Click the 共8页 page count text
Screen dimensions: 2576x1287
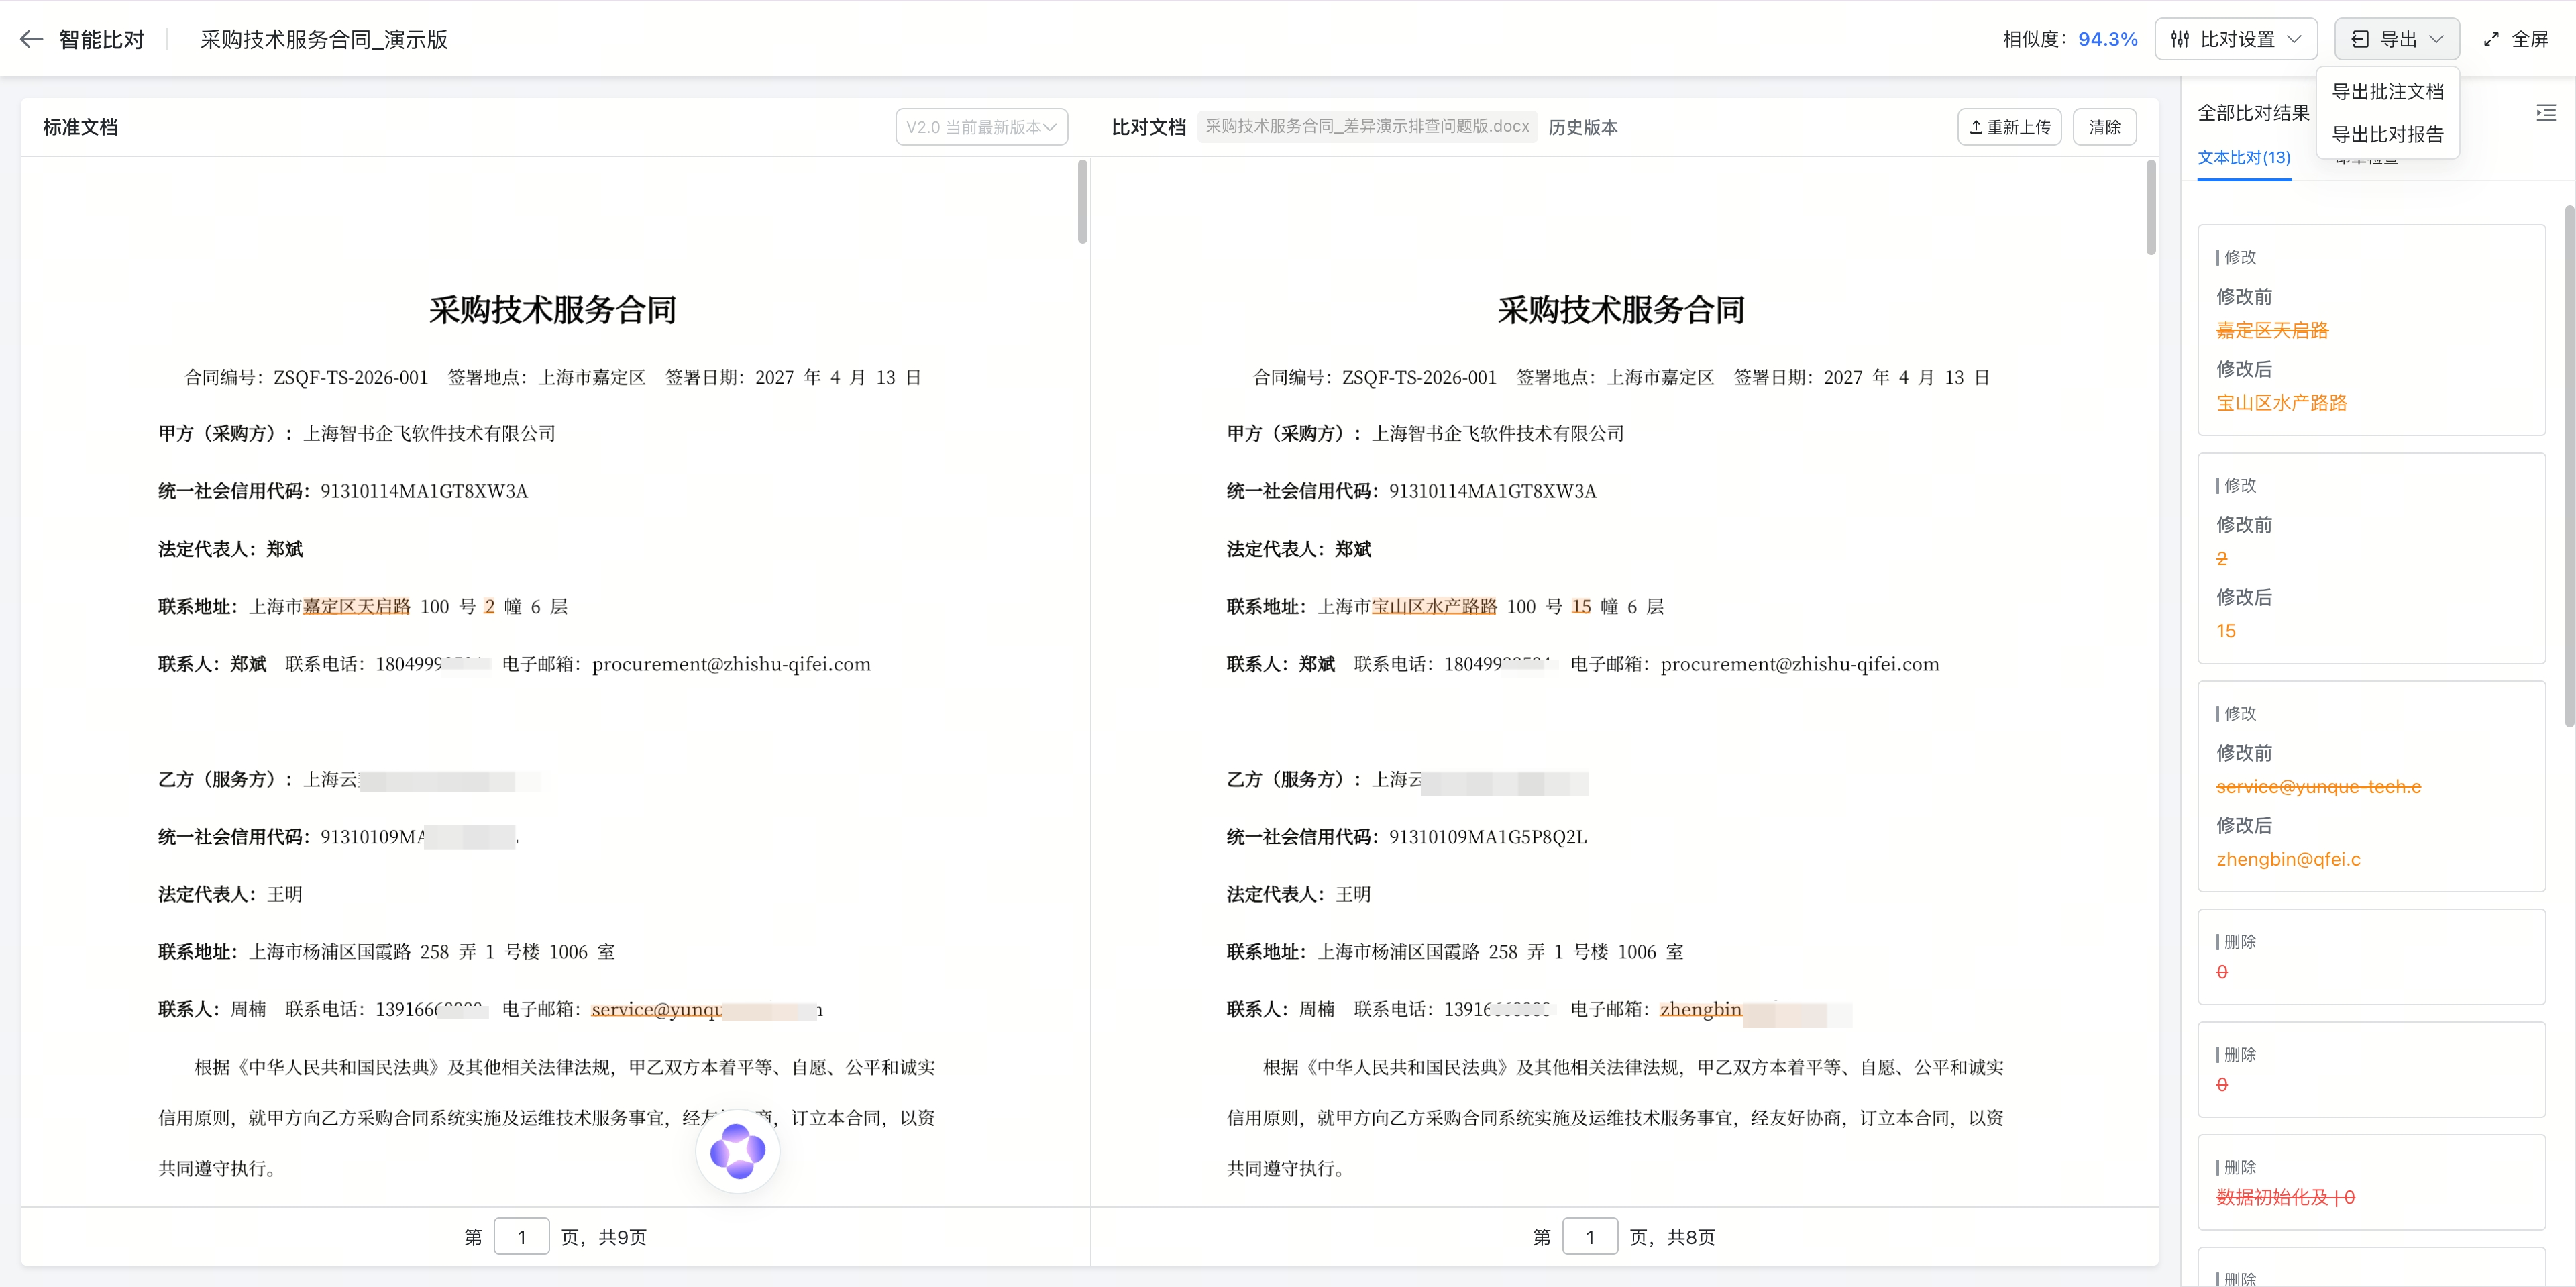pyautogui.click(x=1691, y=1237)
